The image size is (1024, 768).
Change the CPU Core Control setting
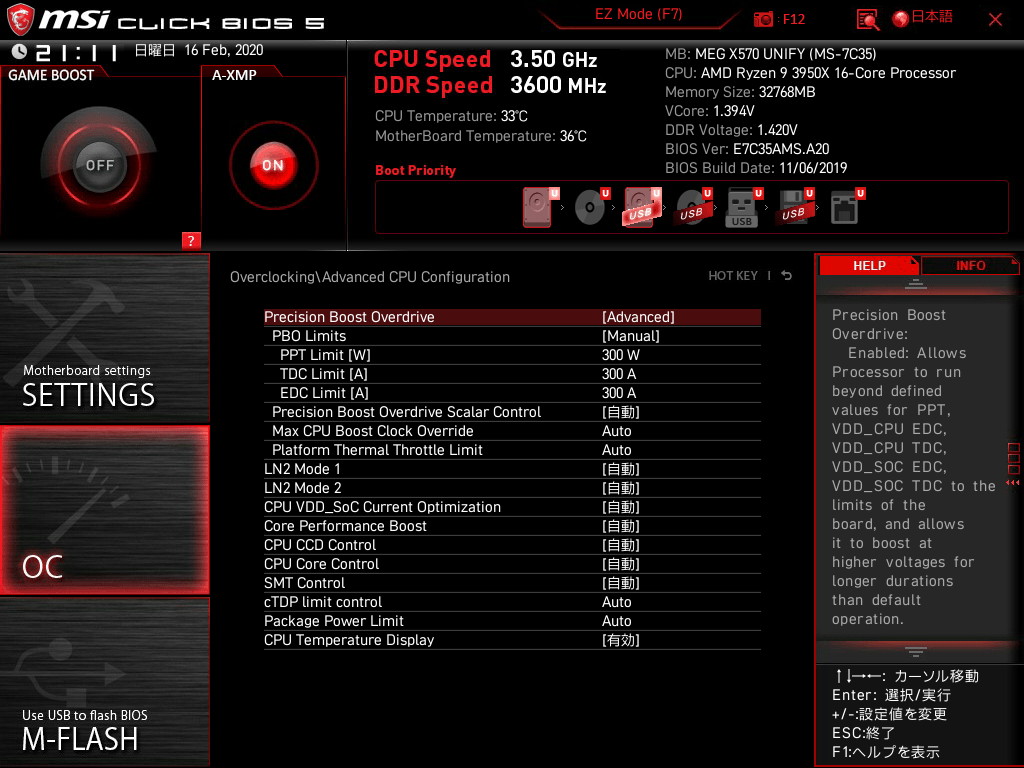click(x=512, y=564)
